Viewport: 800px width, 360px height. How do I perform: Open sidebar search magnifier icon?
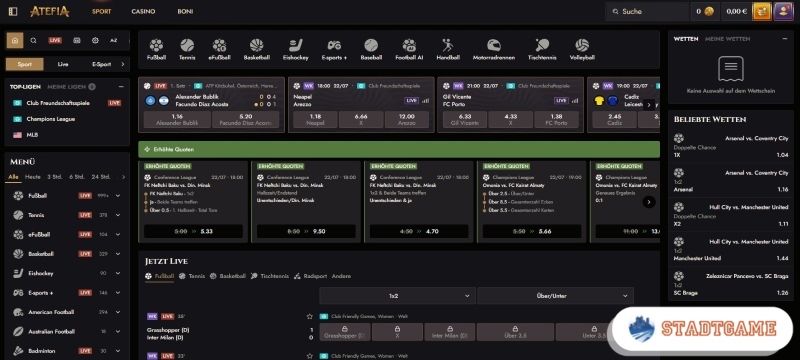tap(34, 40)
